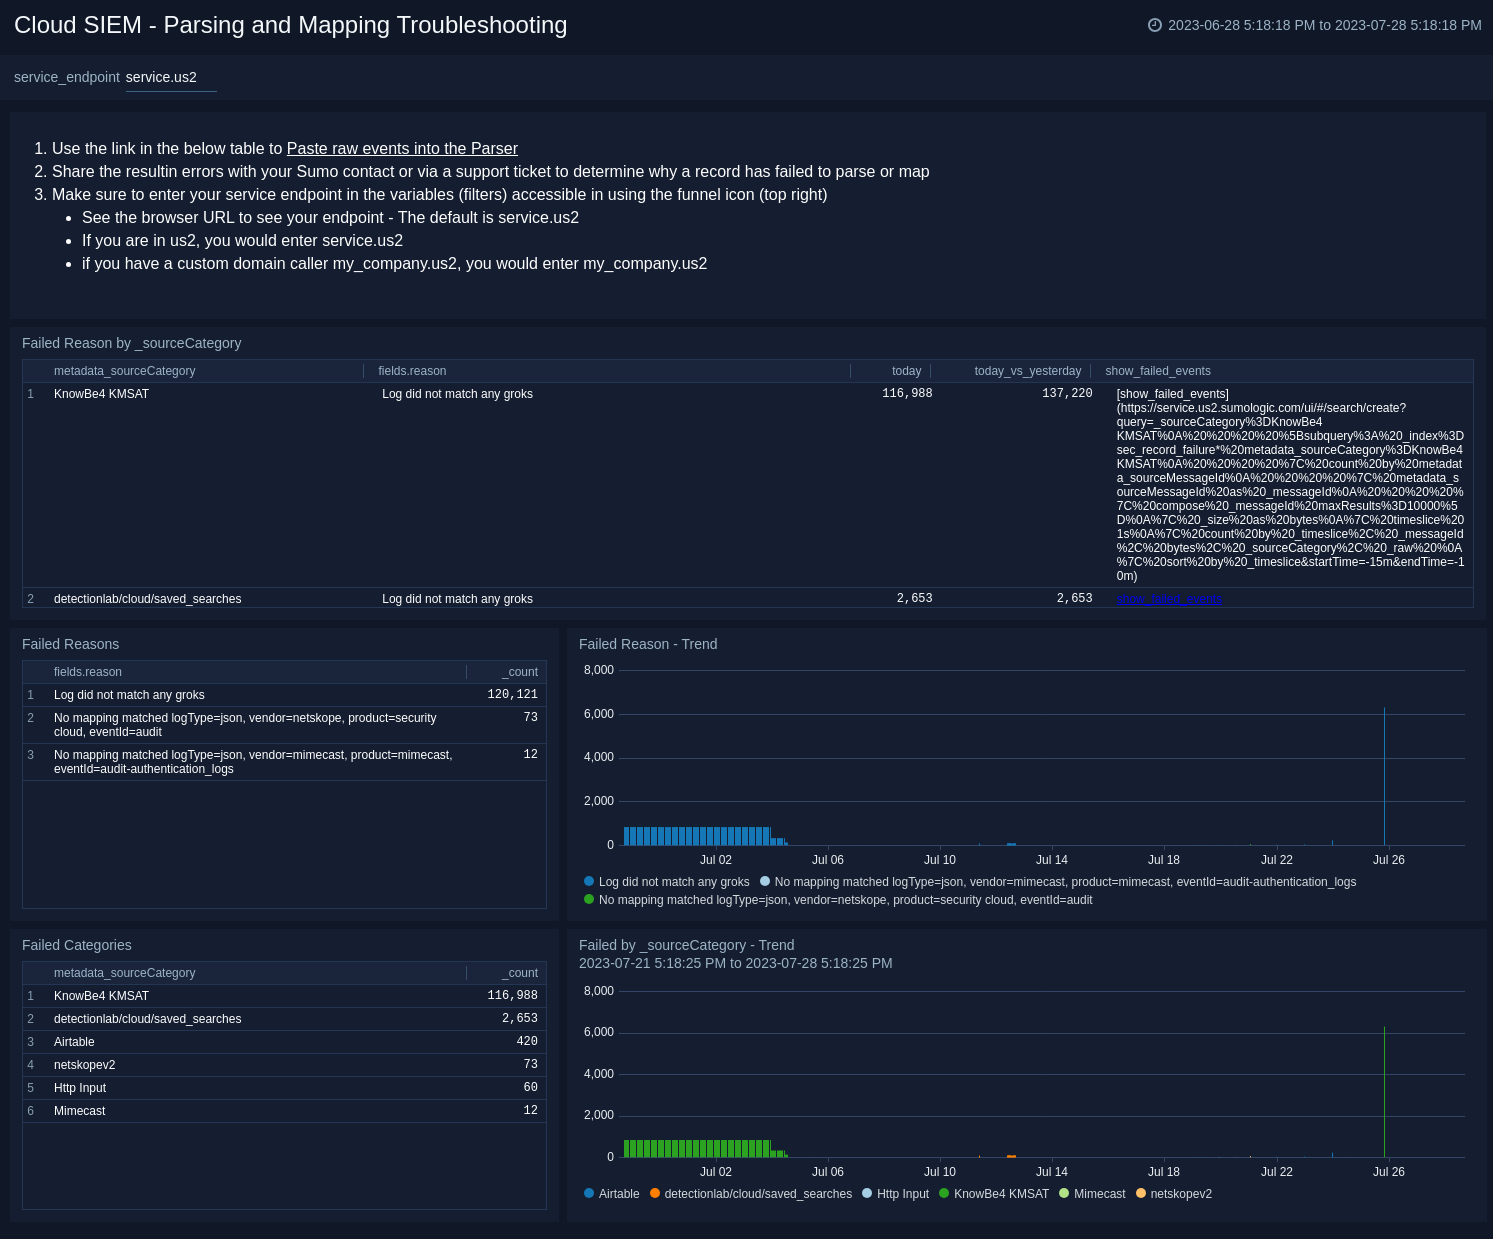The image size is (1493, 1239).
Task: Click the Jul 26 spike in Failed Reason Trend
Action: (x=1385, y=775)
